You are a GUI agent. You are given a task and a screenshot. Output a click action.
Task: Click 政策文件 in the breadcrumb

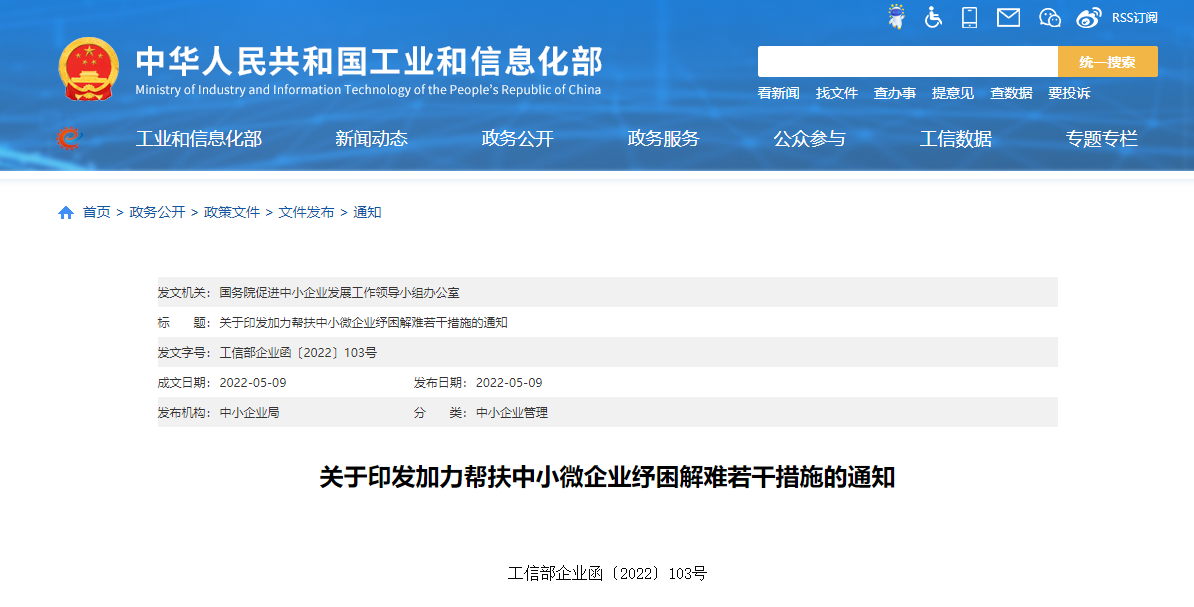[232, 212]
